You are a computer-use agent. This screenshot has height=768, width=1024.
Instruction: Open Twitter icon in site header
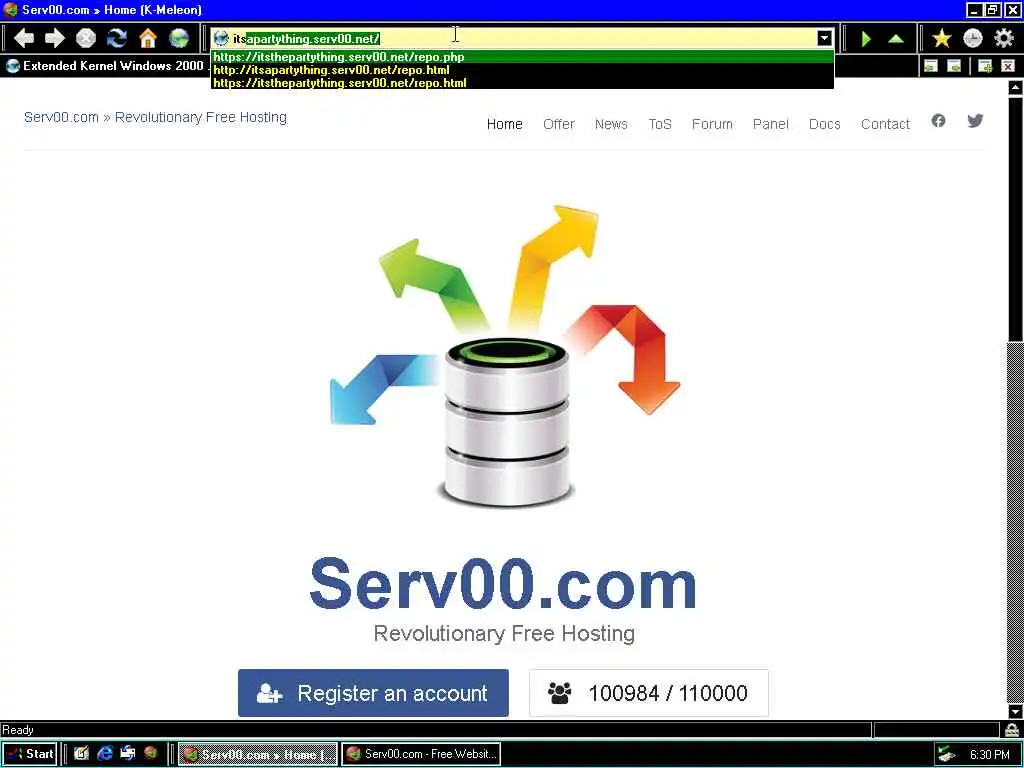pyautogui.click(x=975, y=121)
